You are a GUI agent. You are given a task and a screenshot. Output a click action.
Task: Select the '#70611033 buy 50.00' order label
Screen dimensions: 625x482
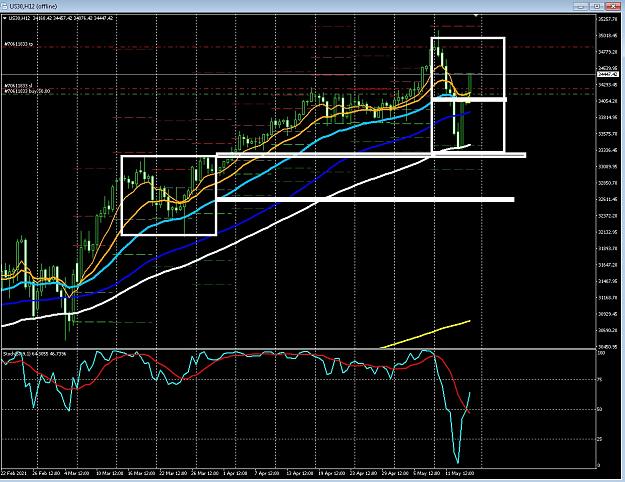27,91
